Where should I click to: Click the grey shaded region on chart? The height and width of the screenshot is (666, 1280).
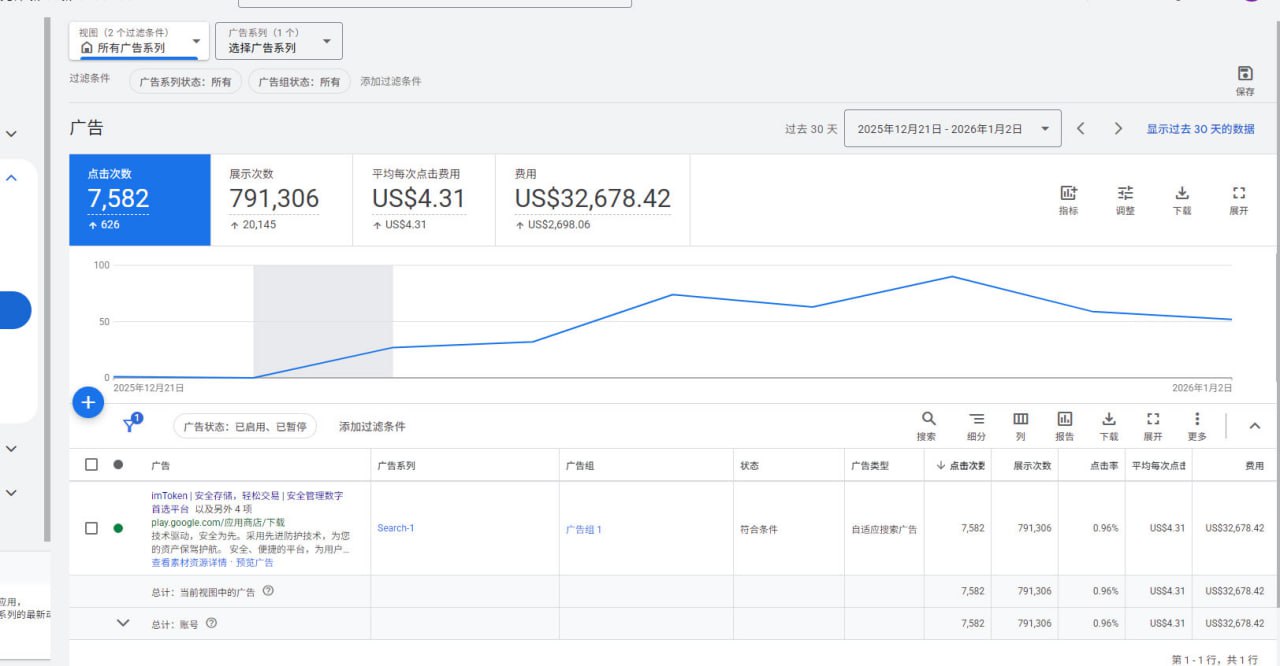pos(323,321)
